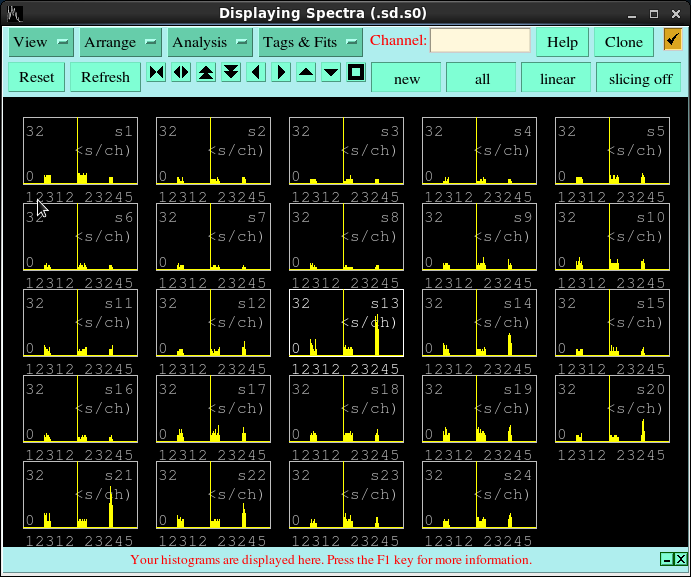The width and height of the screenshot is (691, 577).
Task: Close the status message bar
Action: (680, 559)
